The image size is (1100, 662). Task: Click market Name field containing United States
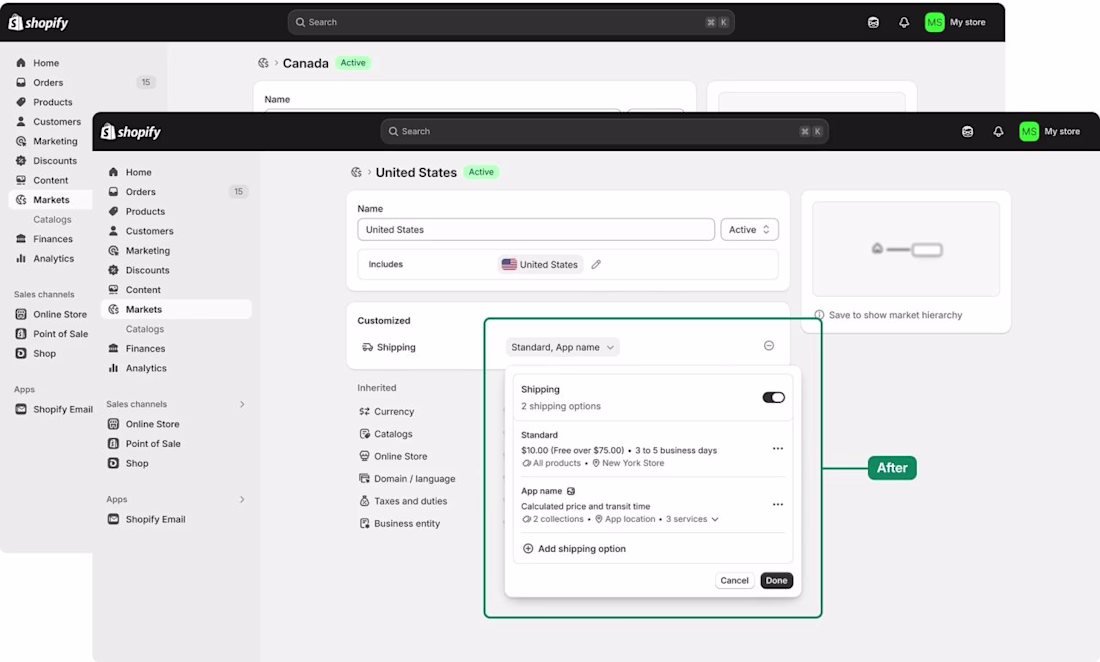pyautogui.click(x=536, y=229)
